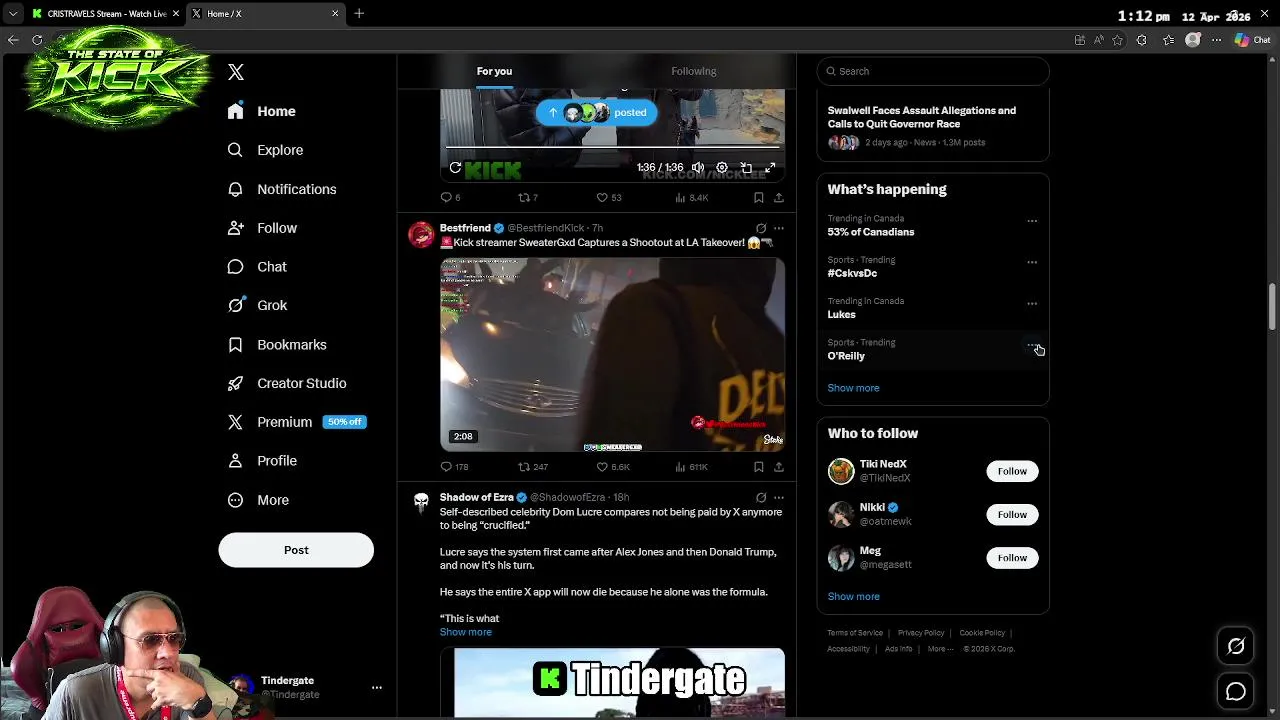Reply to the post with 6 replies

click(x=450, y=198)
